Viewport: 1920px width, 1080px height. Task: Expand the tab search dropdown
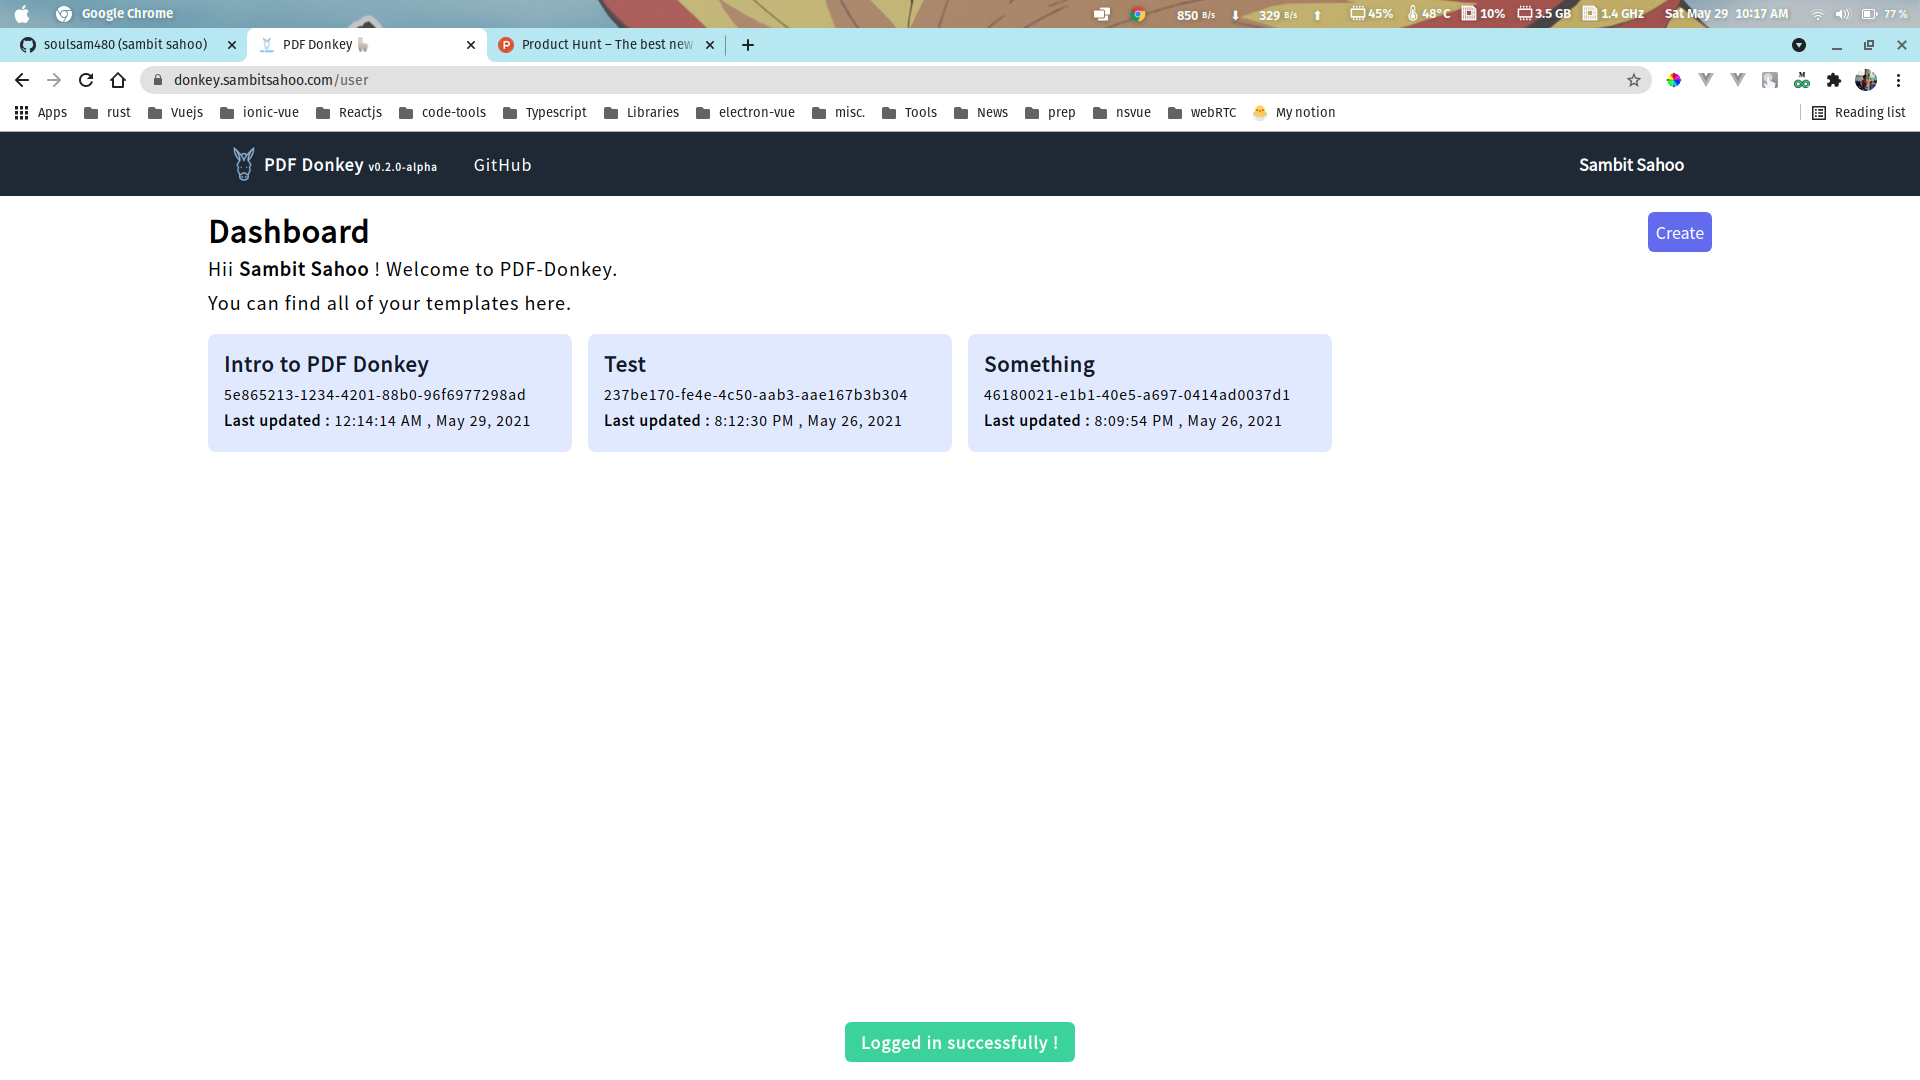pyautogui.click(x=1799, y=45)
